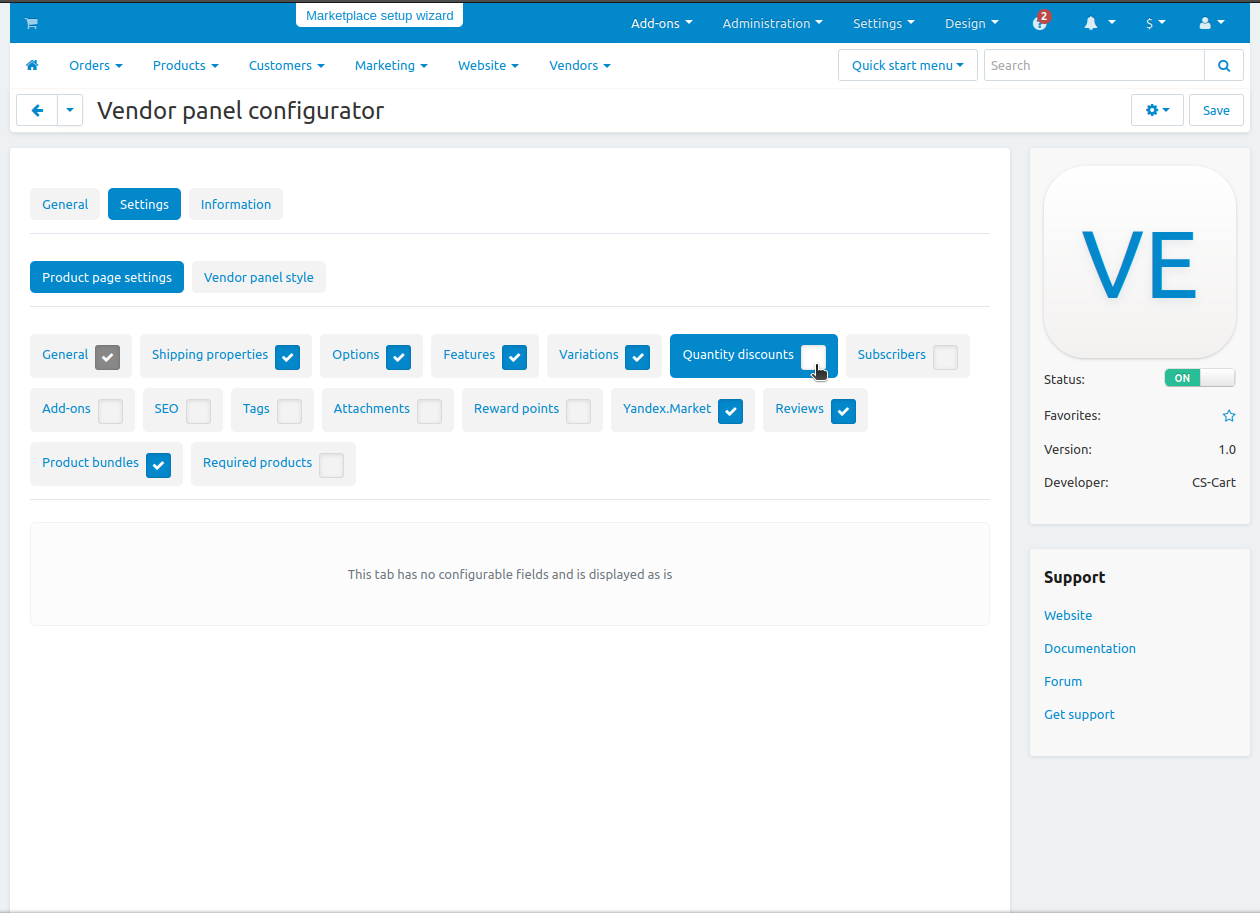Click the search magnifier icon
The height and width of the screenshot is (913, 1260).
1224,66
